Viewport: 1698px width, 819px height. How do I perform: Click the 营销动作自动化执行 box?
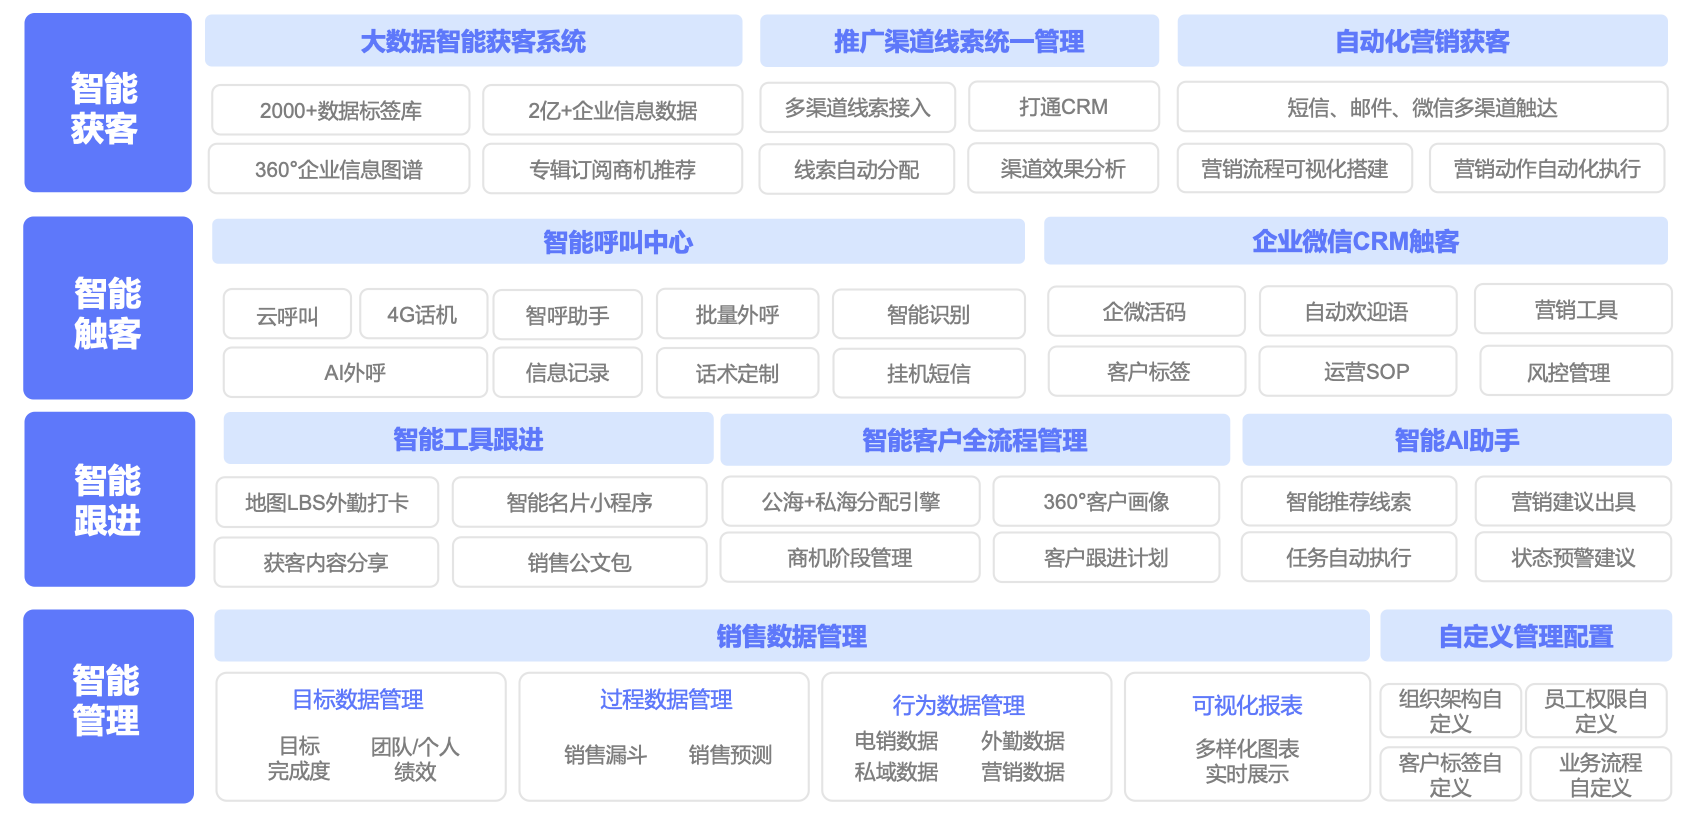(x=1546, y=169)
